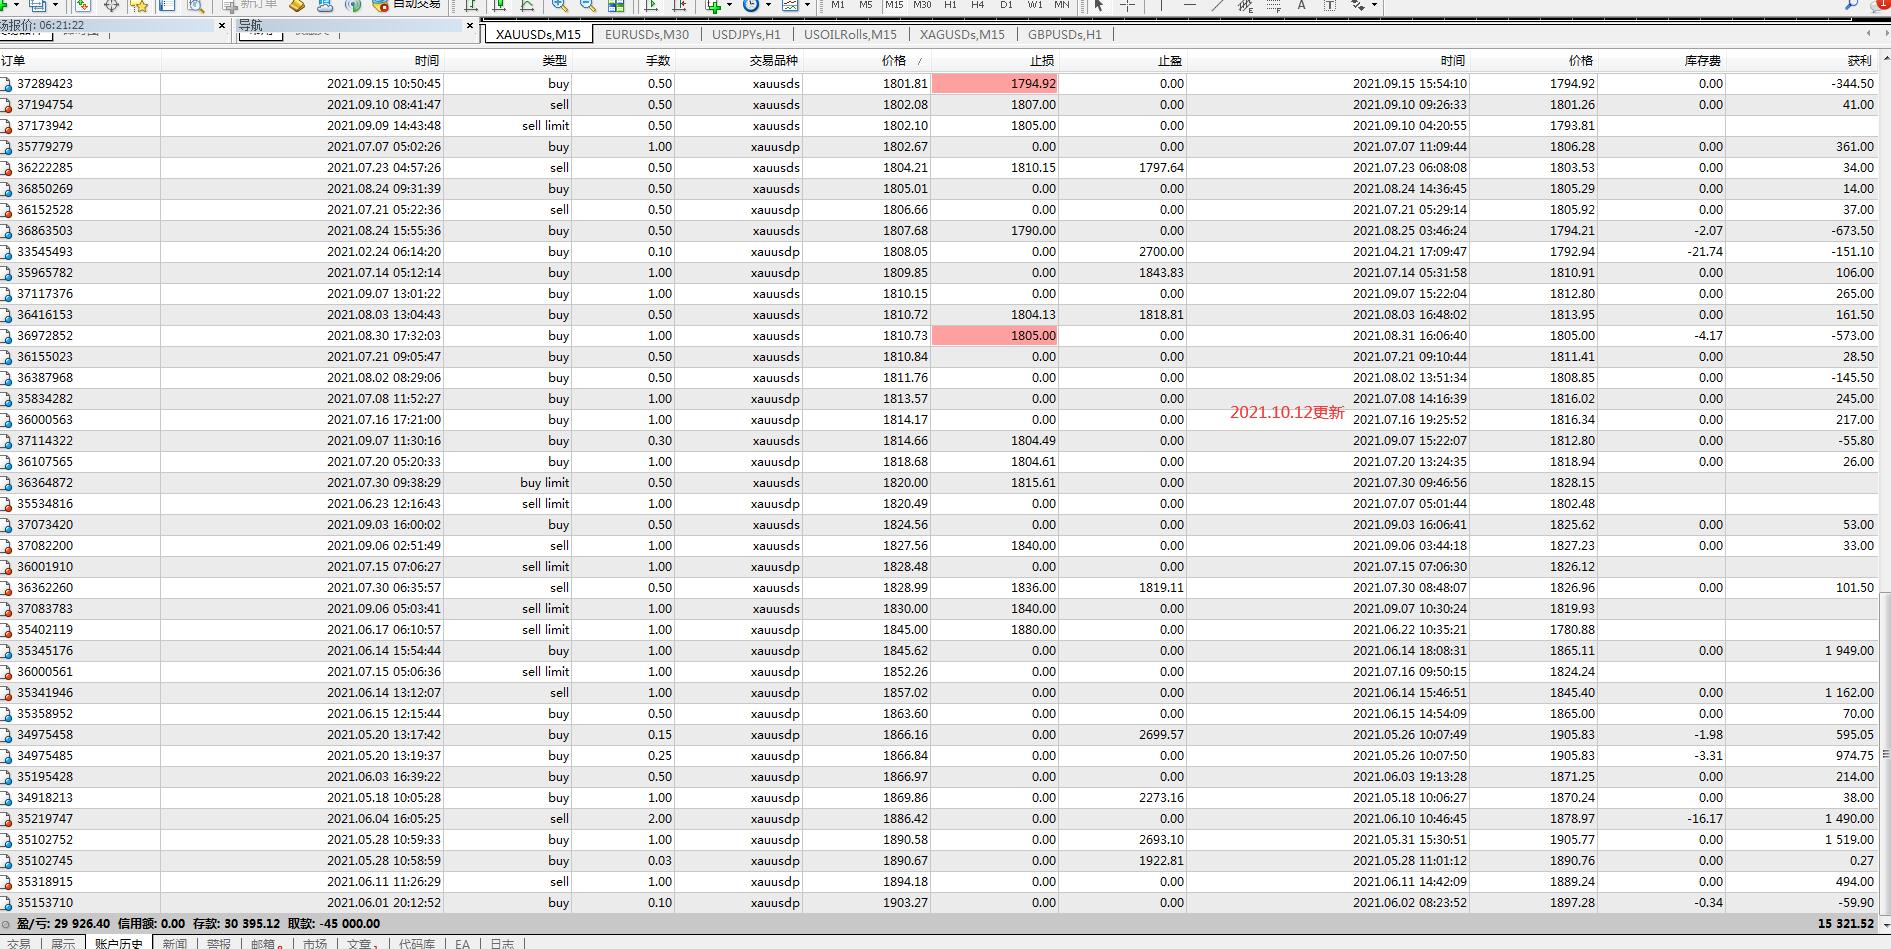Toggle chart shift
Screen dimensions: 1891x949
click(680, 5)
